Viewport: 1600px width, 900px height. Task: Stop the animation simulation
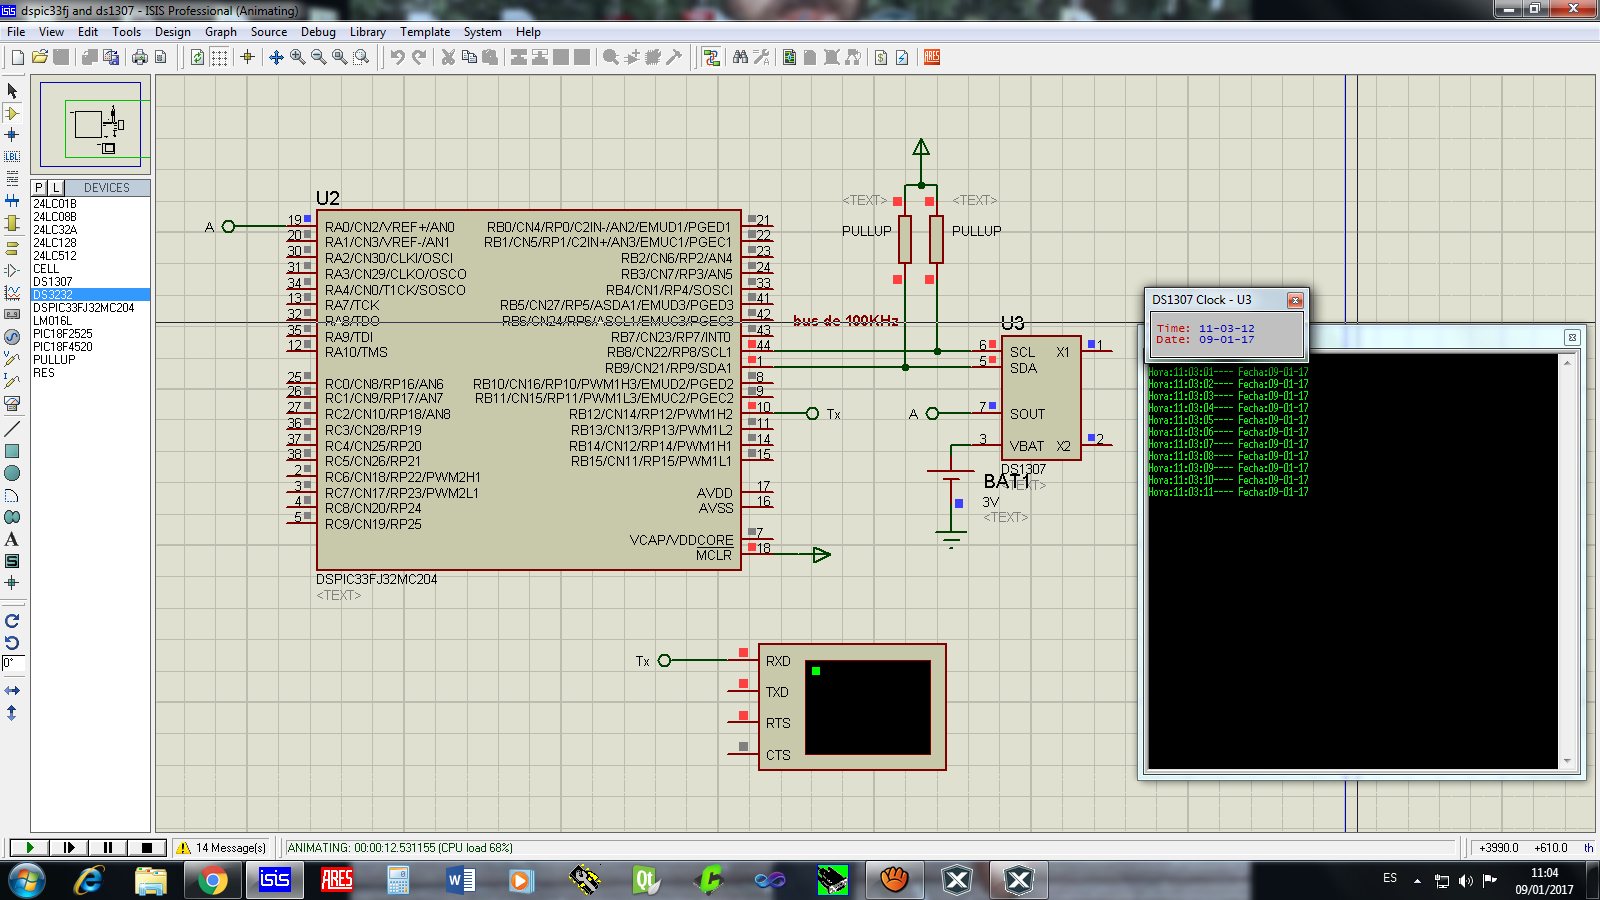(146, 847)
